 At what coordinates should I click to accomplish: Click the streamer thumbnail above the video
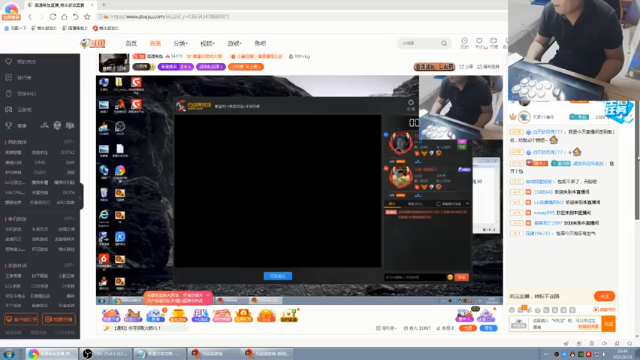coord(114,63)
